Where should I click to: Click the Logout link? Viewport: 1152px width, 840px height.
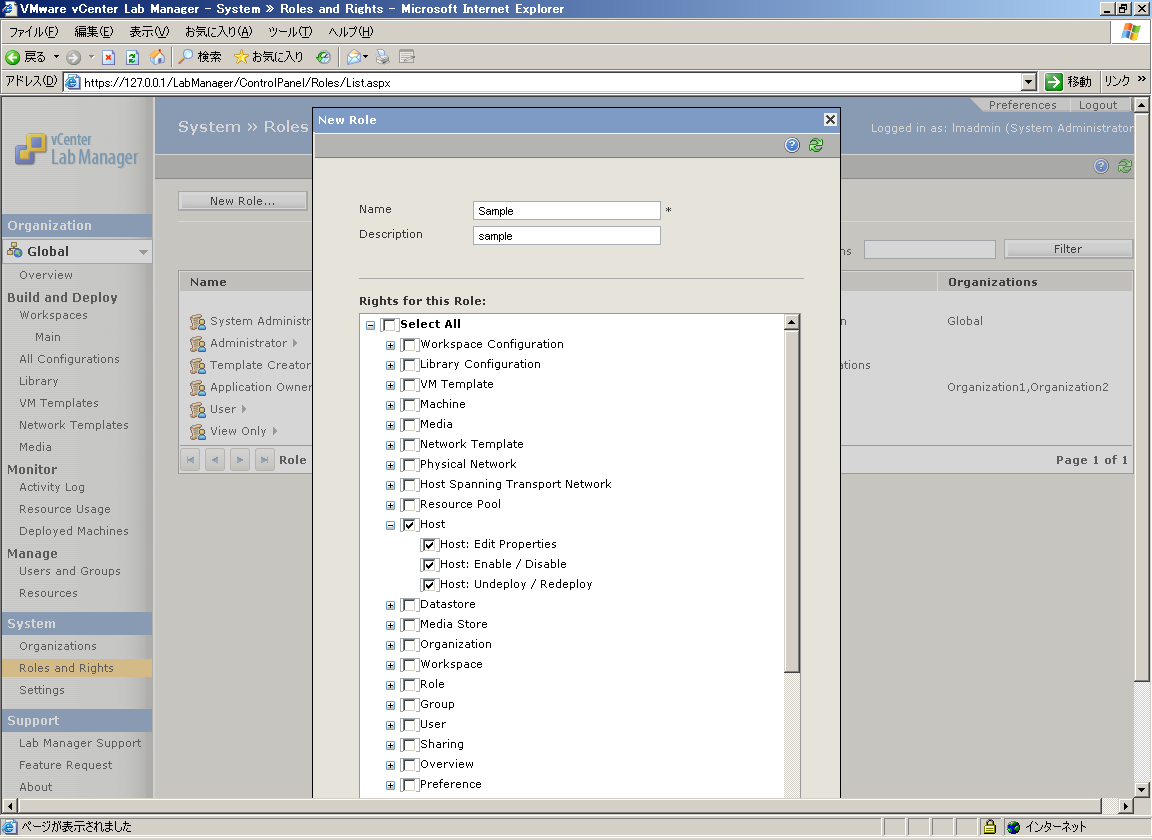point(1098,105)
